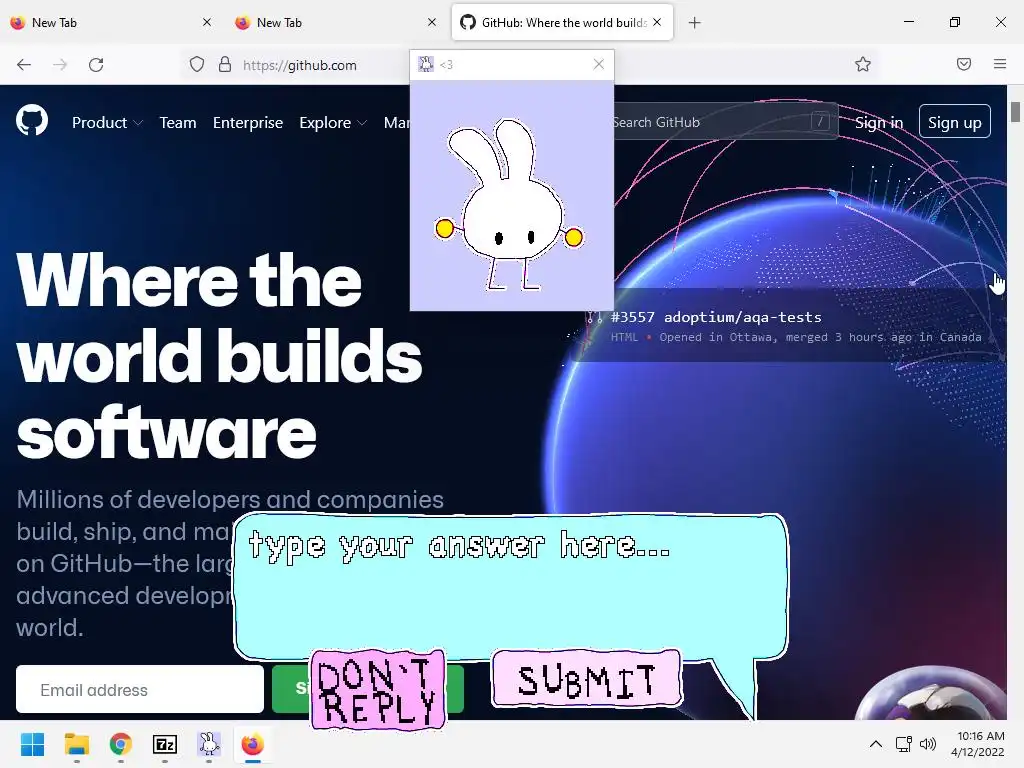Image resolution: width=1024 pixels, height=768 pixels.
Task: Open the Pocket save icon
Action: click(x=964, y=64)
